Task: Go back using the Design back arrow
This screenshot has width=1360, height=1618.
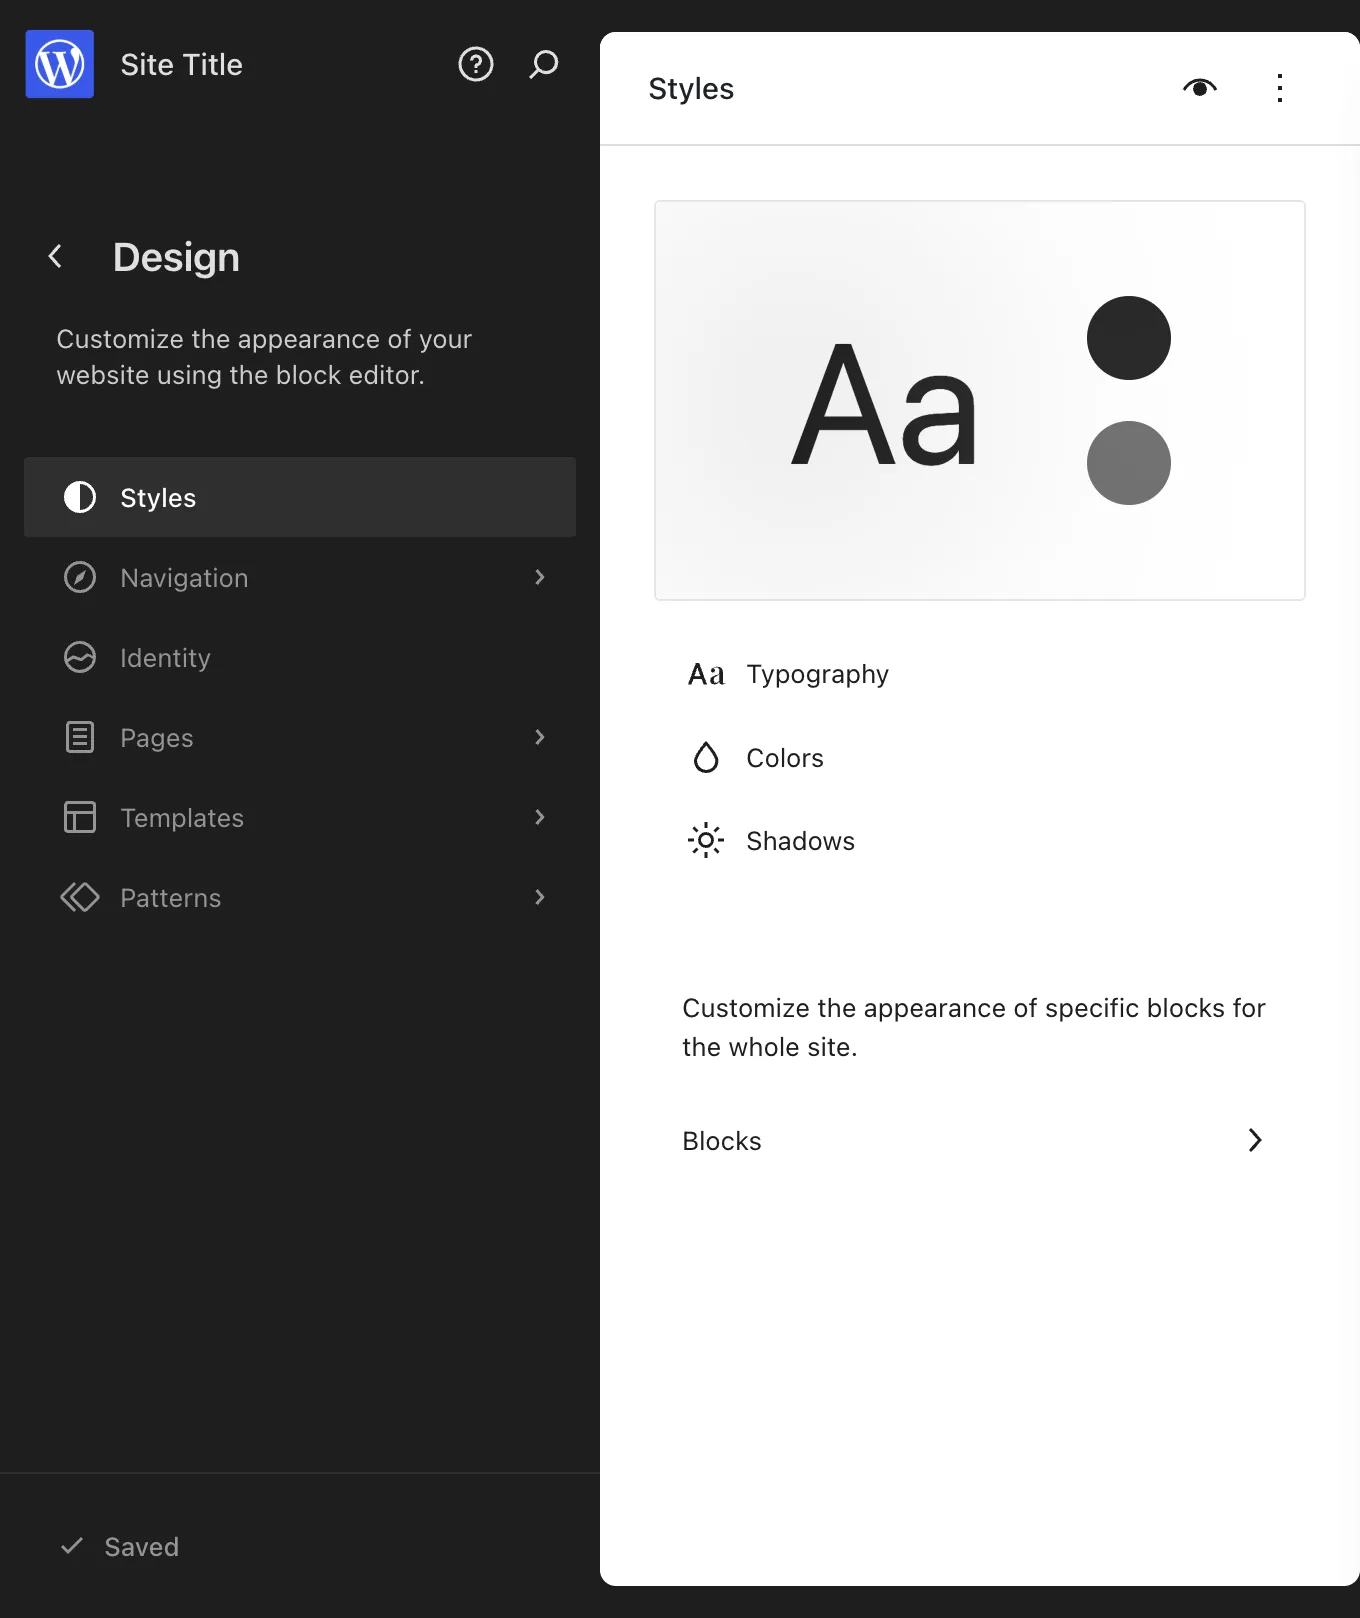Action: point(56,257)
